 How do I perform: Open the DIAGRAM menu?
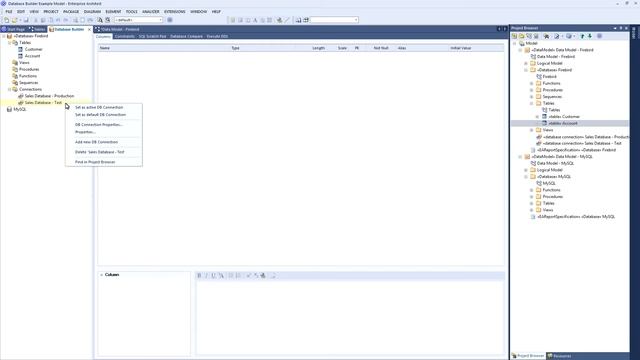click(92, 11)
